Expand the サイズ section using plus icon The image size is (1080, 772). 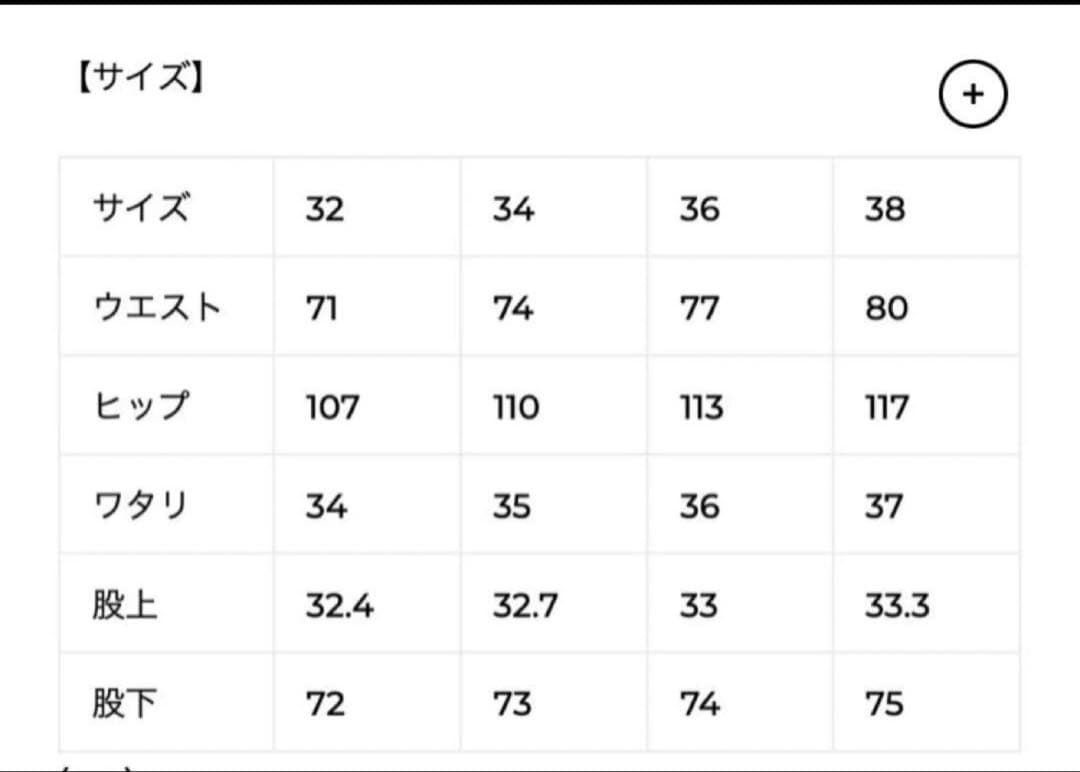(x=973, y=95)
